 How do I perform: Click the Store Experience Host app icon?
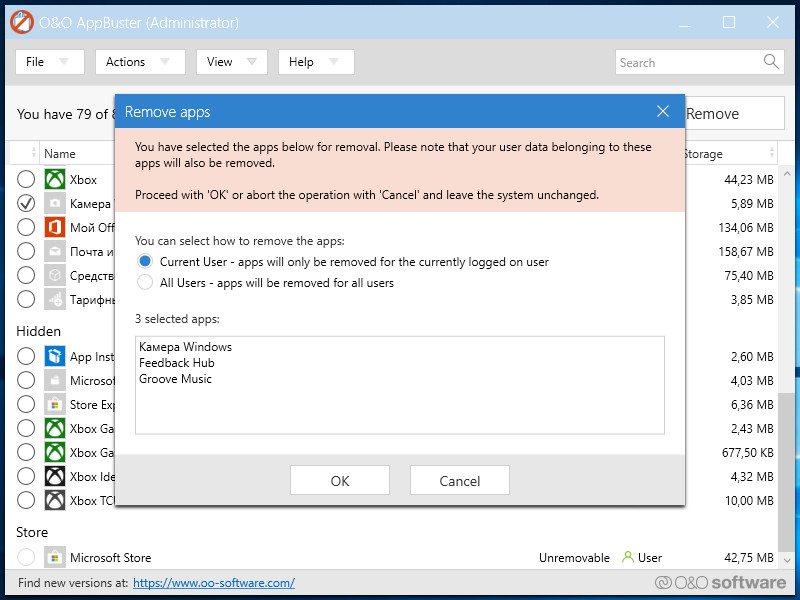(x=55, y=404)
